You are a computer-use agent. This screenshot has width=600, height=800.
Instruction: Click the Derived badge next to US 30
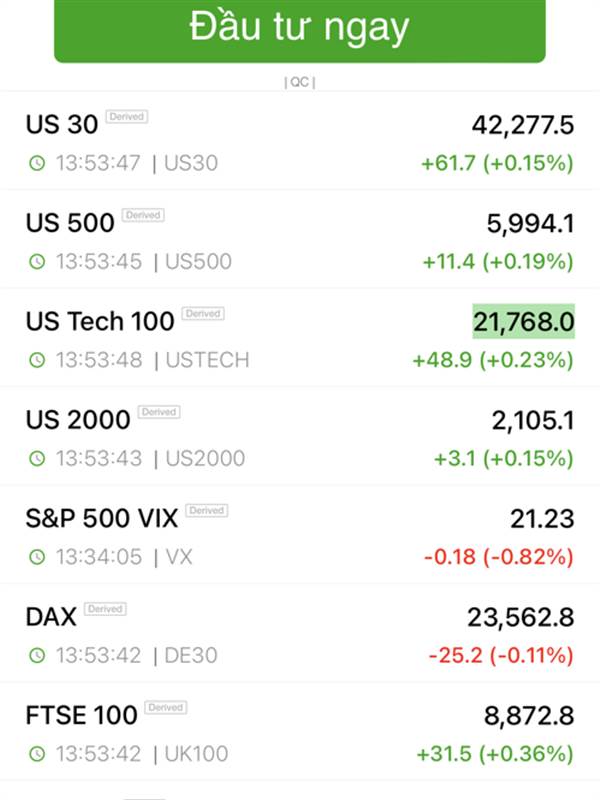(127, 116)
